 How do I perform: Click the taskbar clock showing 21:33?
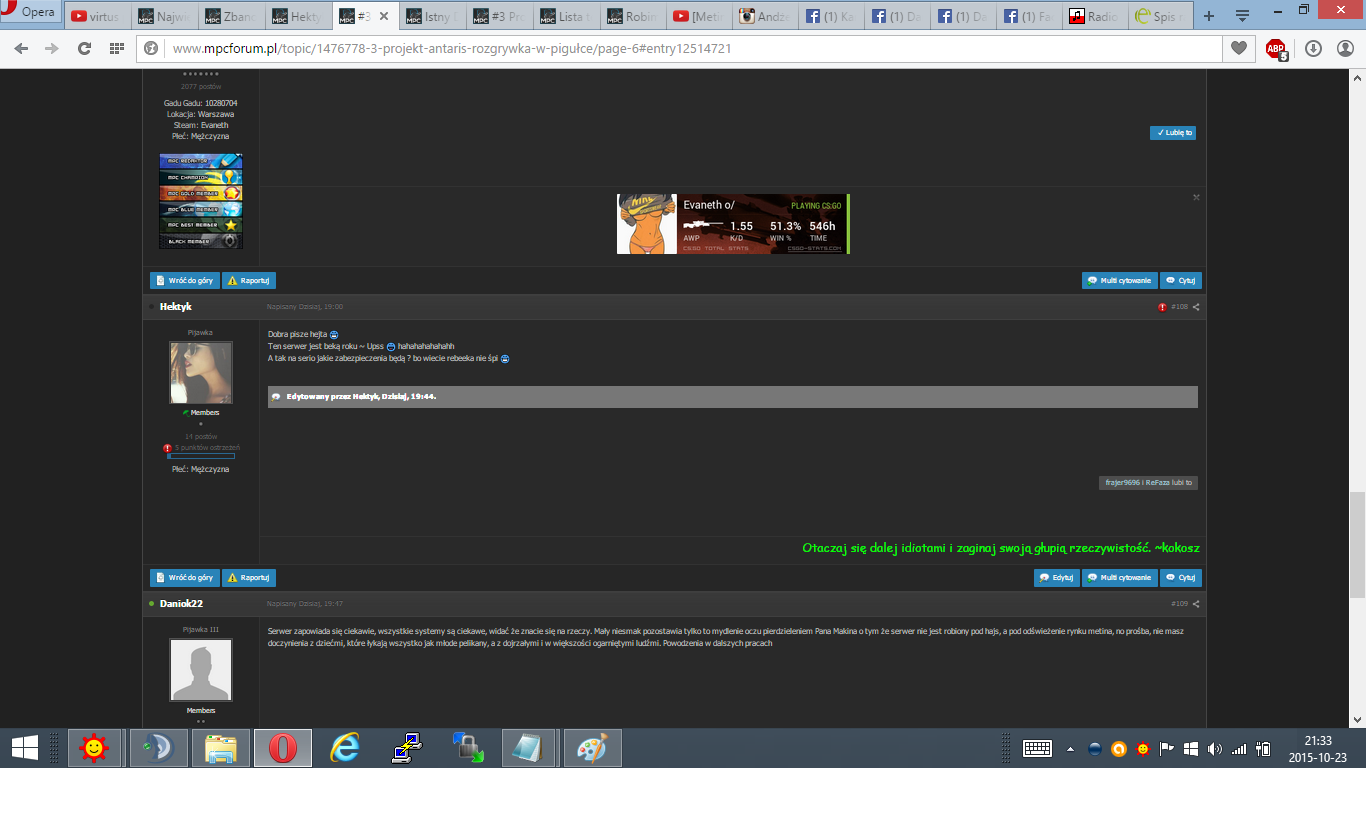coord(1318,749)
